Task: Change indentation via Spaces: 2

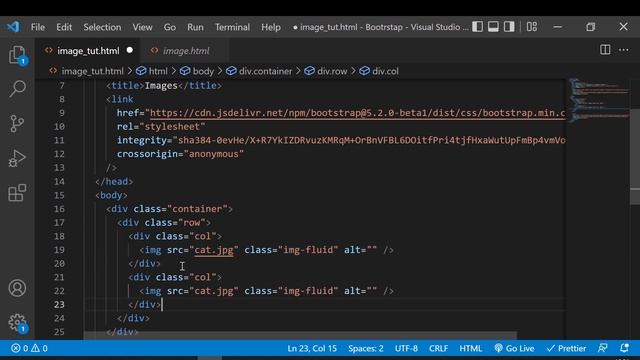Action: coord(366,348)
